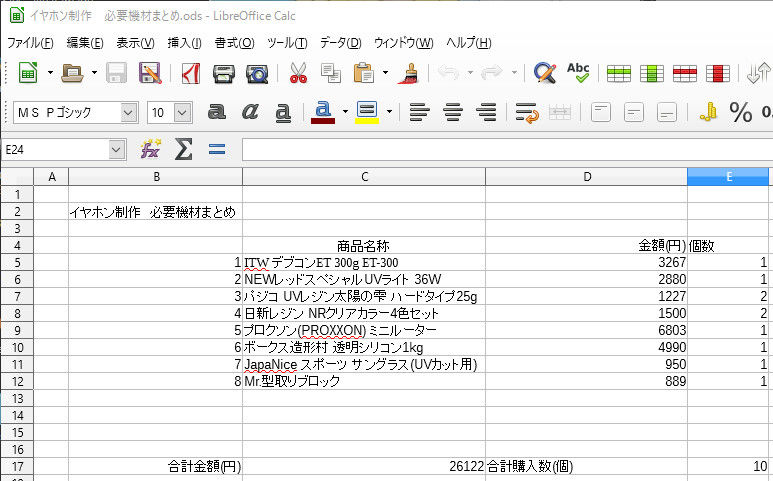Toggle Underline formatting
This screenshot has width=773, height=481.
283,113
